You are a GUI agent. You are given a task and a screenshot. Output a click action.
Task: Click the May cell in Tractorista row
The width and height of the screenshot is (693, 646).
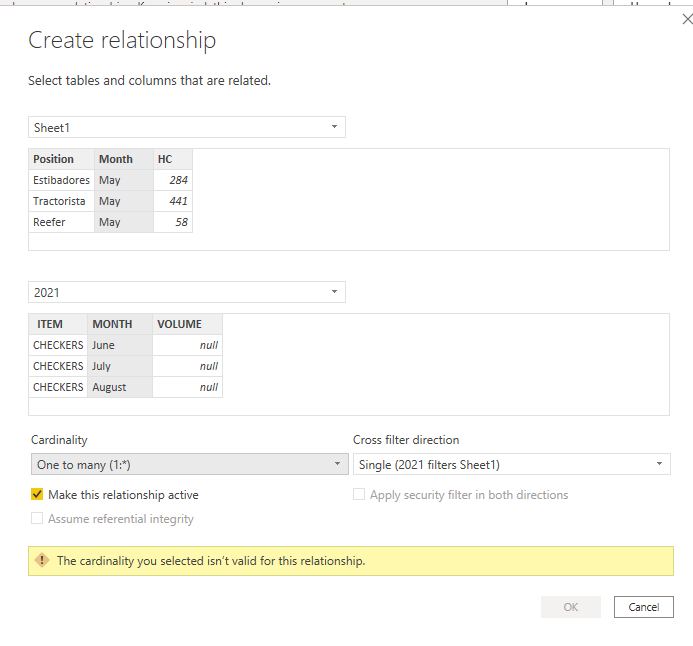[x=124, y=201]
